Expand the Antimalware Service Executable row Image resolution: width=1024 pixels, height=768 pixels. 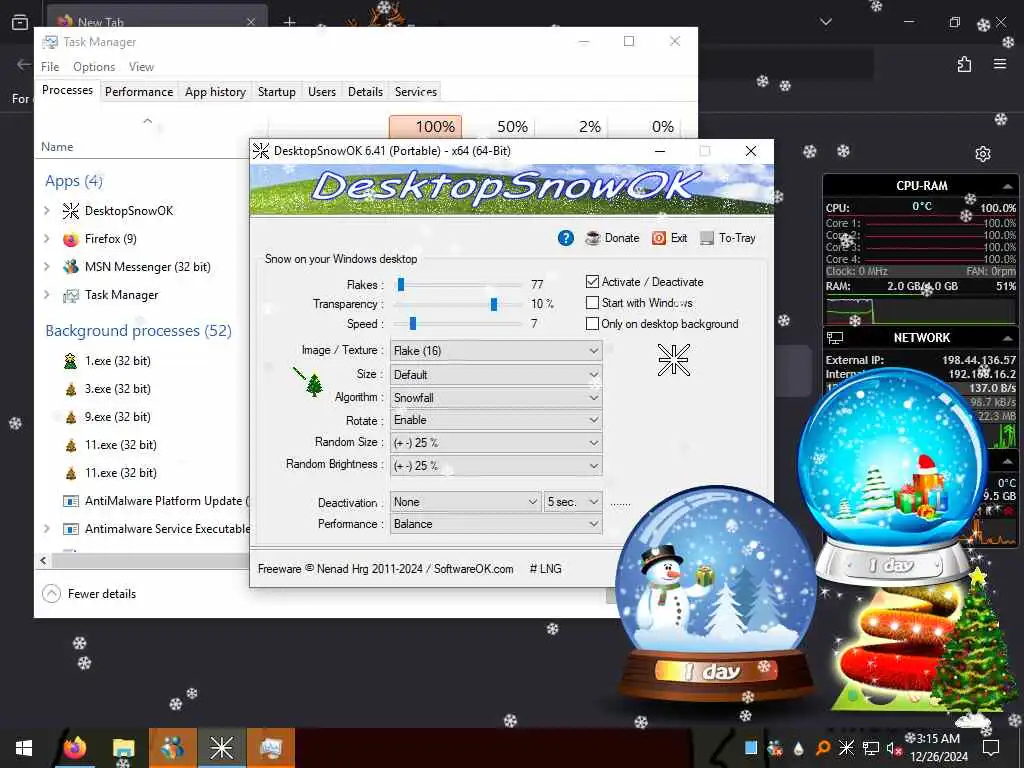pyautogui.click(x=46, y=528)
